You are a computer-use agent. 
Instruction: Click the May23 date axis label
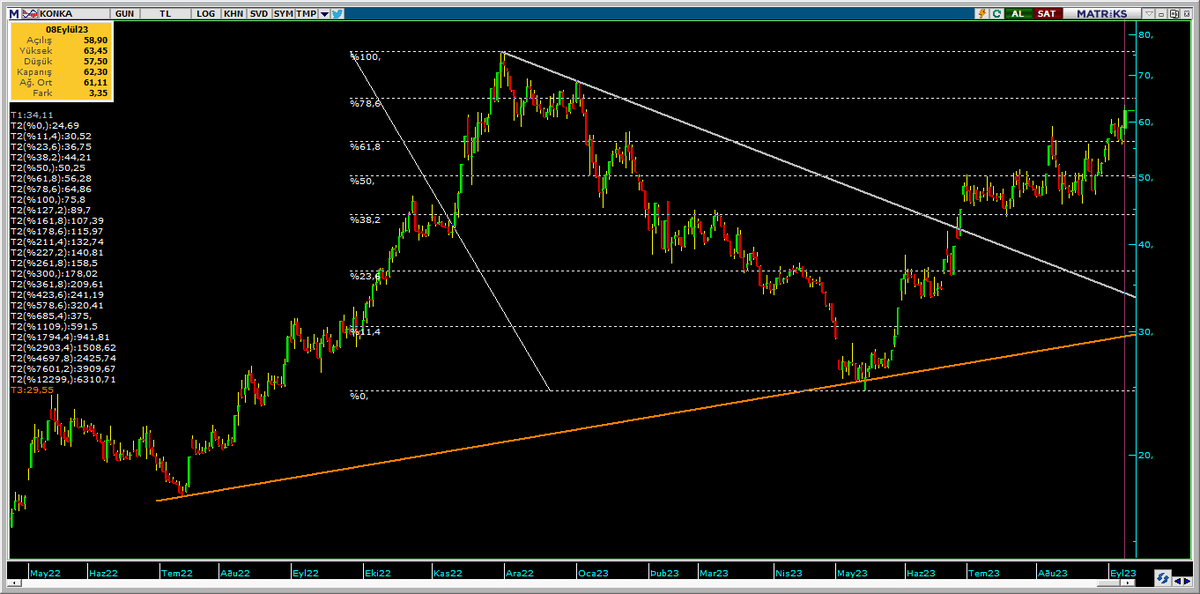pos(852,573)
